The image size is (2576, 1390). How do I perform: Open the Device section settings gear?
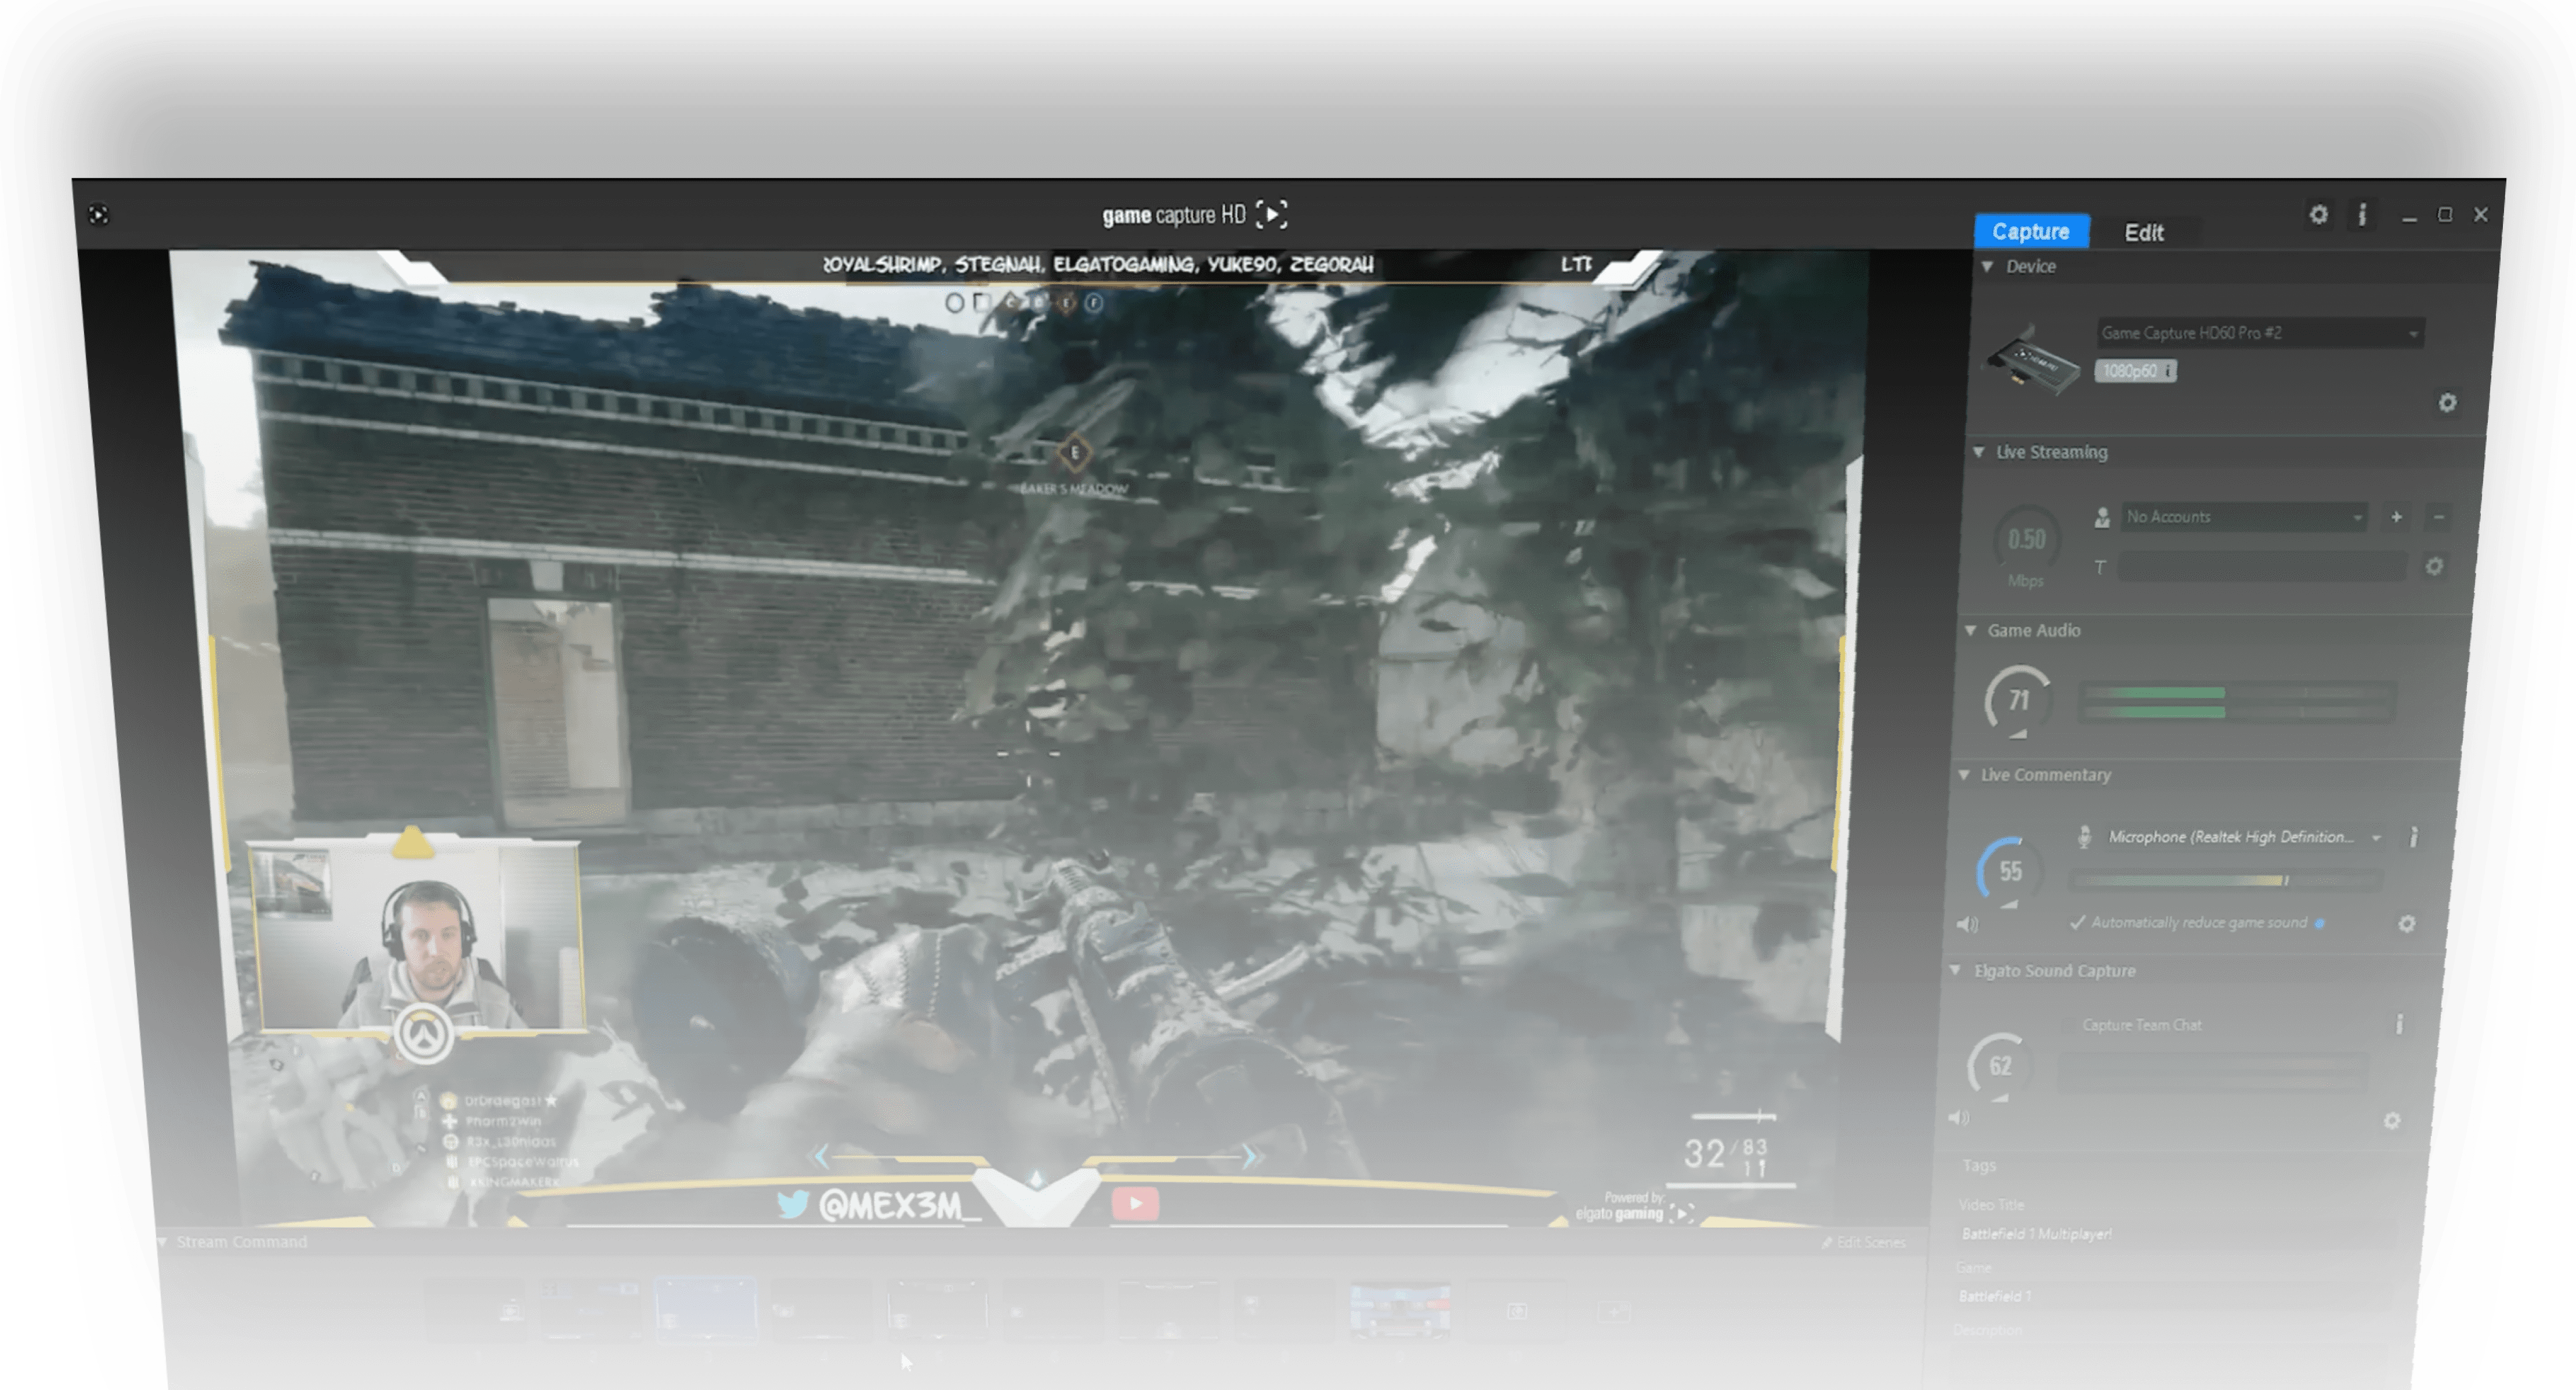pos(2447,402)
